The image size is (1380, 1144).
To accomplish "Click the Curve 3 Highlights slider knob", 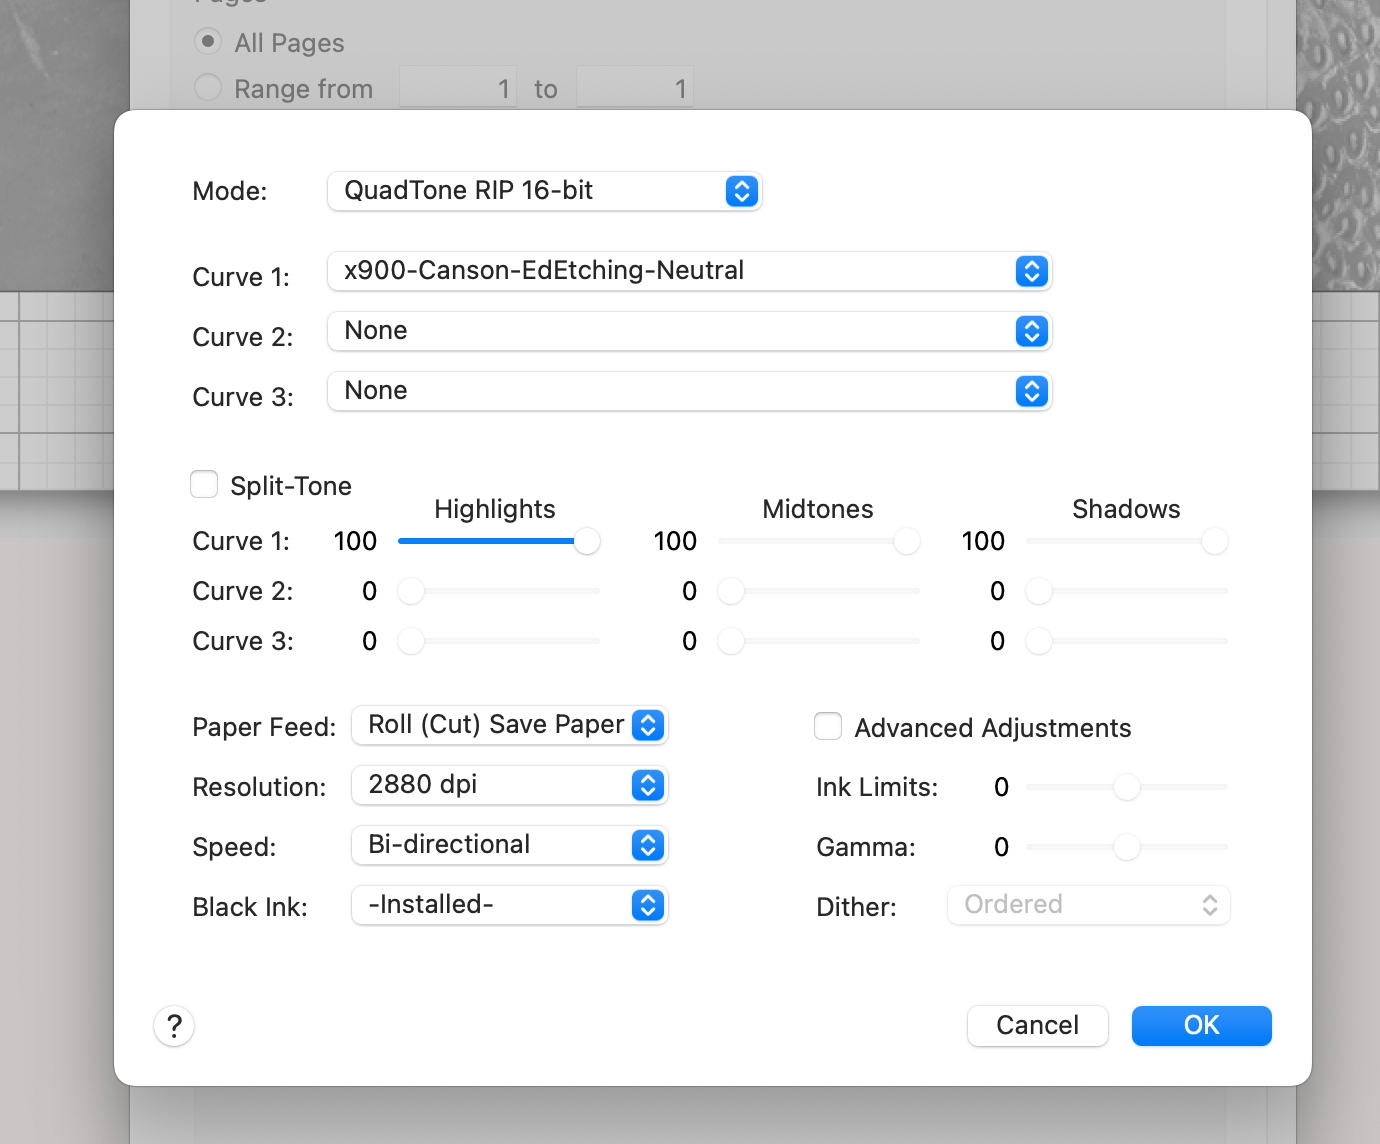I will pos(411,641).
